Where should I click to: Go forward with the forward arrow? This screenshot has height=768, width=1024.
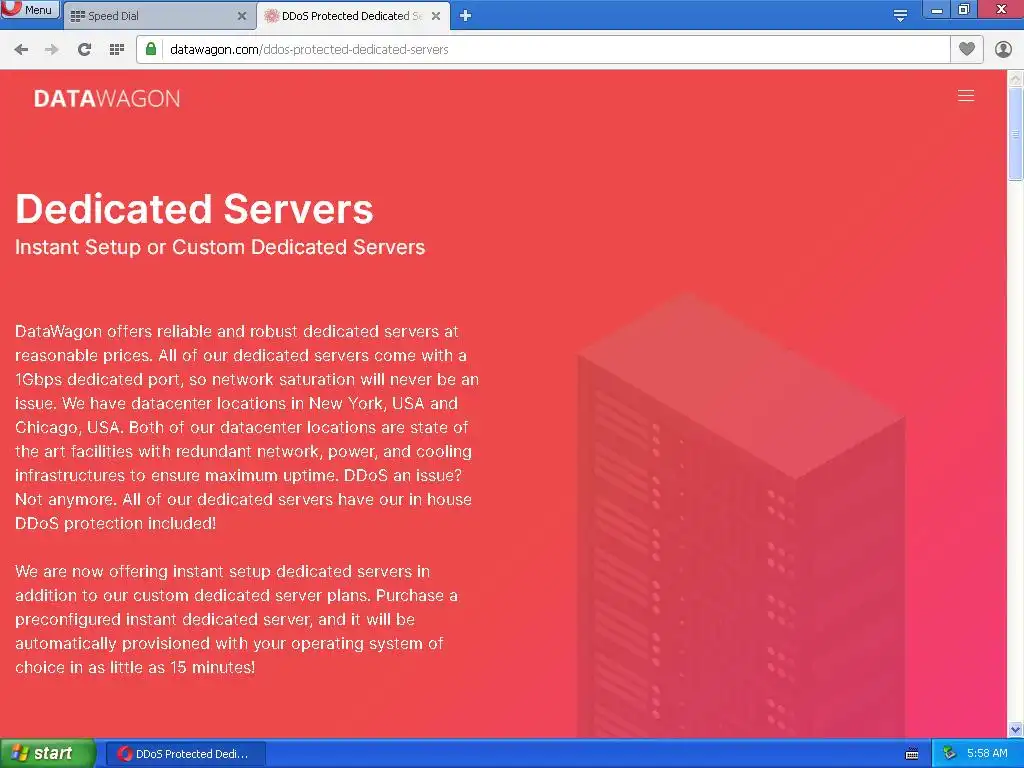tap(52, 50)
